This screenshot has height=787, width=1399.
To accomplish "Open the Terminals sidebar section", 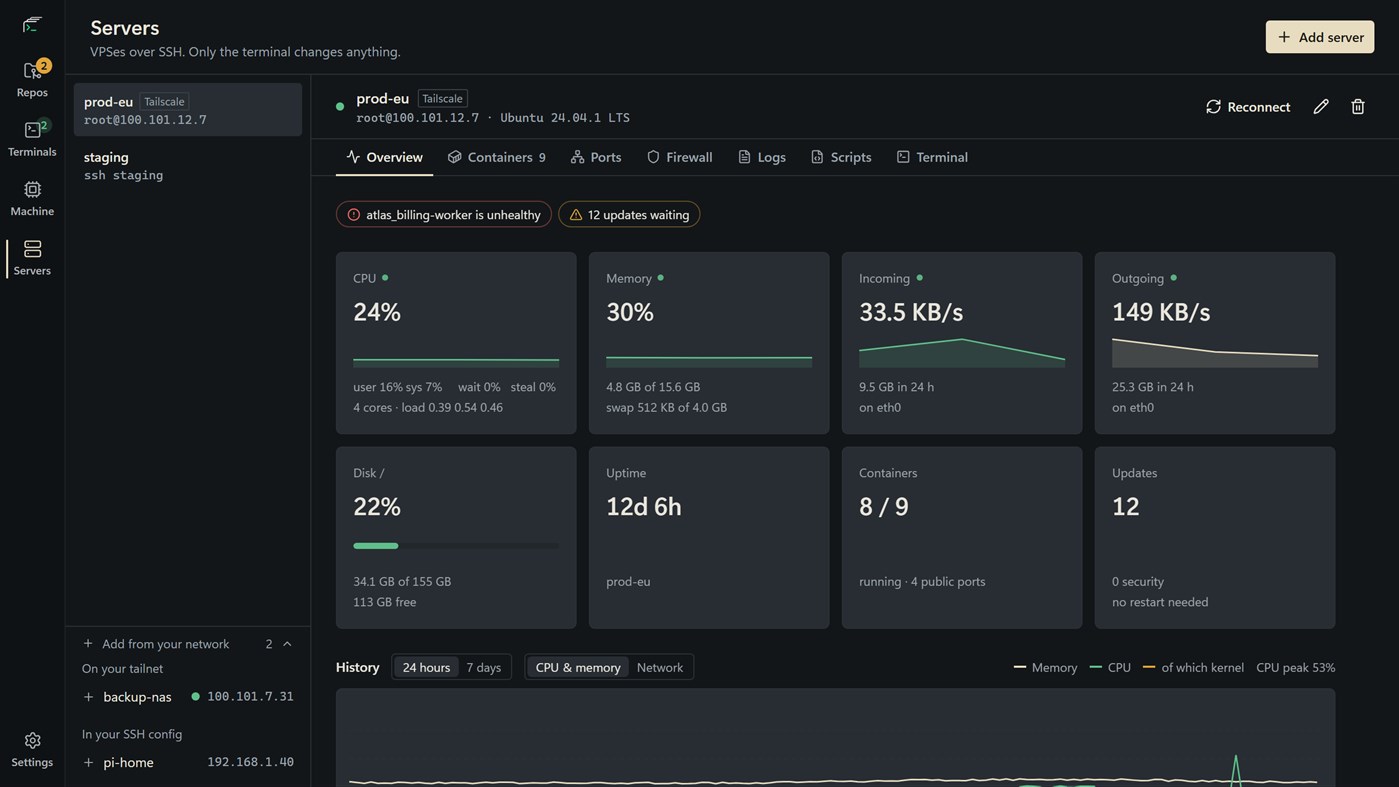I will point(32,138).
